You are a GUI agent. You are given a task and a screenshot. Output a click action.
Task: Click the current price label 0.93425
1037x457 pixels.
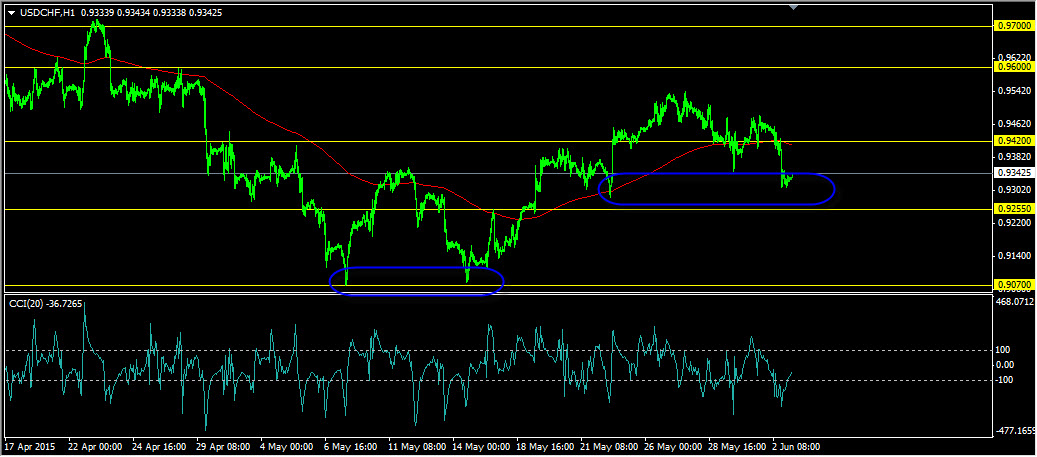point(1013,173)
